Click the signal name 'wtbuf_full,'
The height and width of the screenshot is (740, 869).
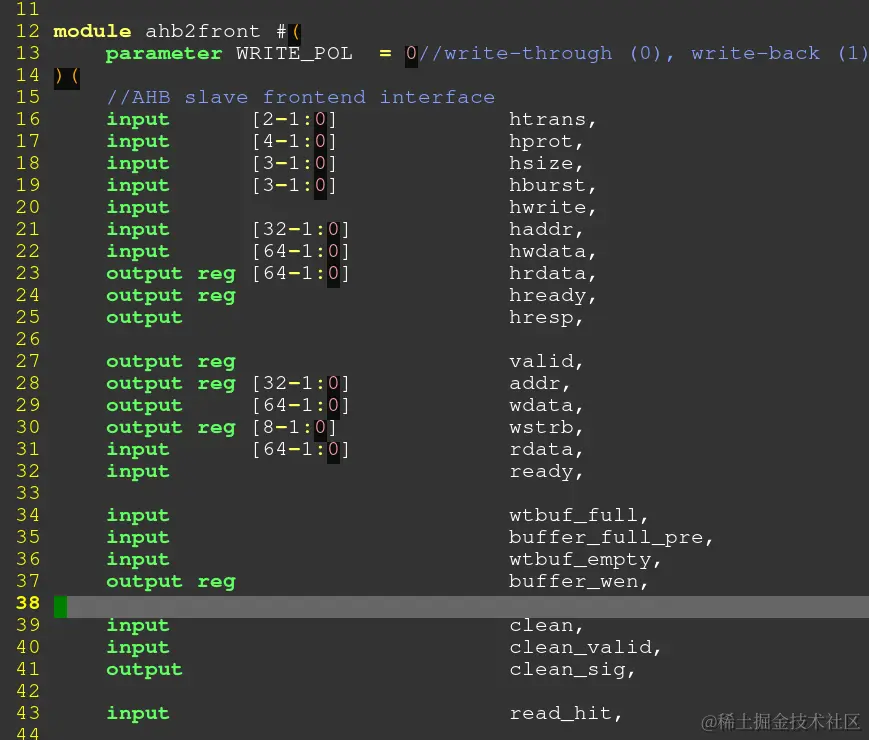coord(579,516)
